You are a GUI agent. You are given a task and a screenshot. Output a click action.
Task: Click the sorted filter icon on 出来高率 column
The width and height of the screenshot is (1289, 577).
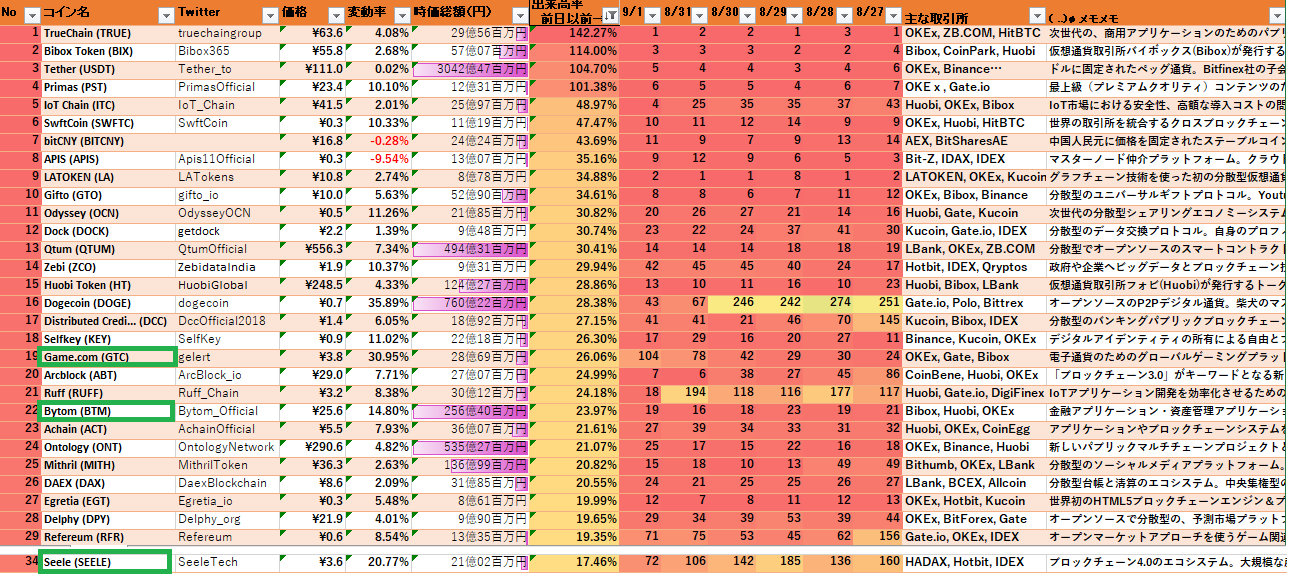point(609,15)
